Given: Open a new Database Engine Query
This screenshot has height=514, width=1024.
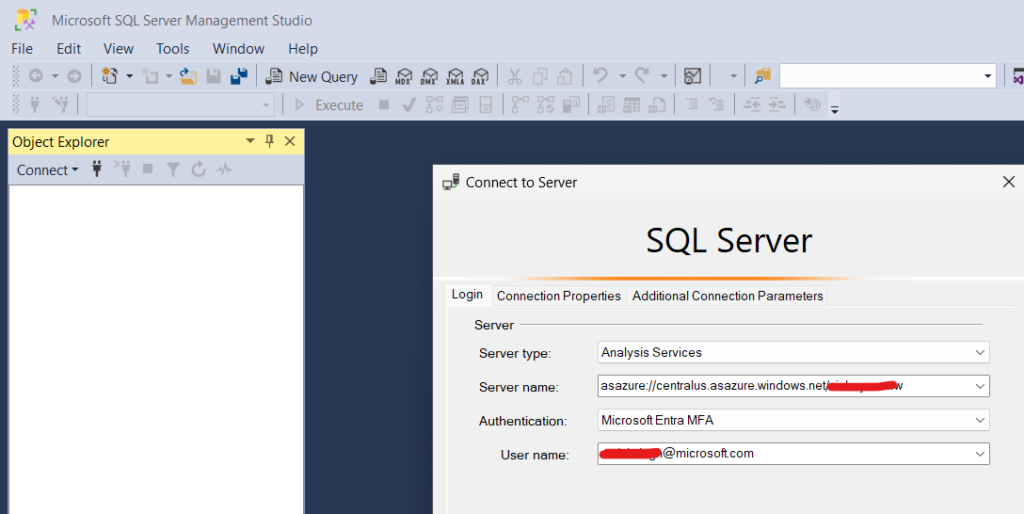Looking at the screenshot, I should [378, 76].
